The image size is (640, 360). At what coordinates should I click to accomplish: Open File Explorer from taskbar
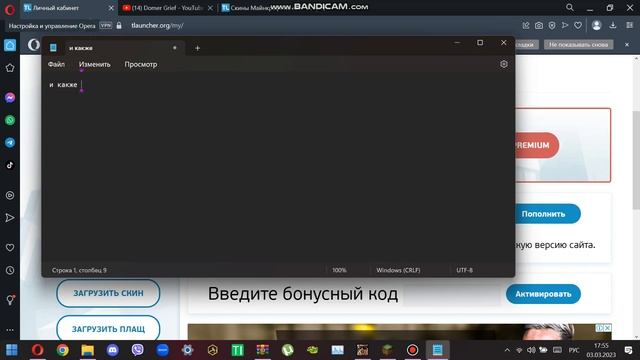87,350
